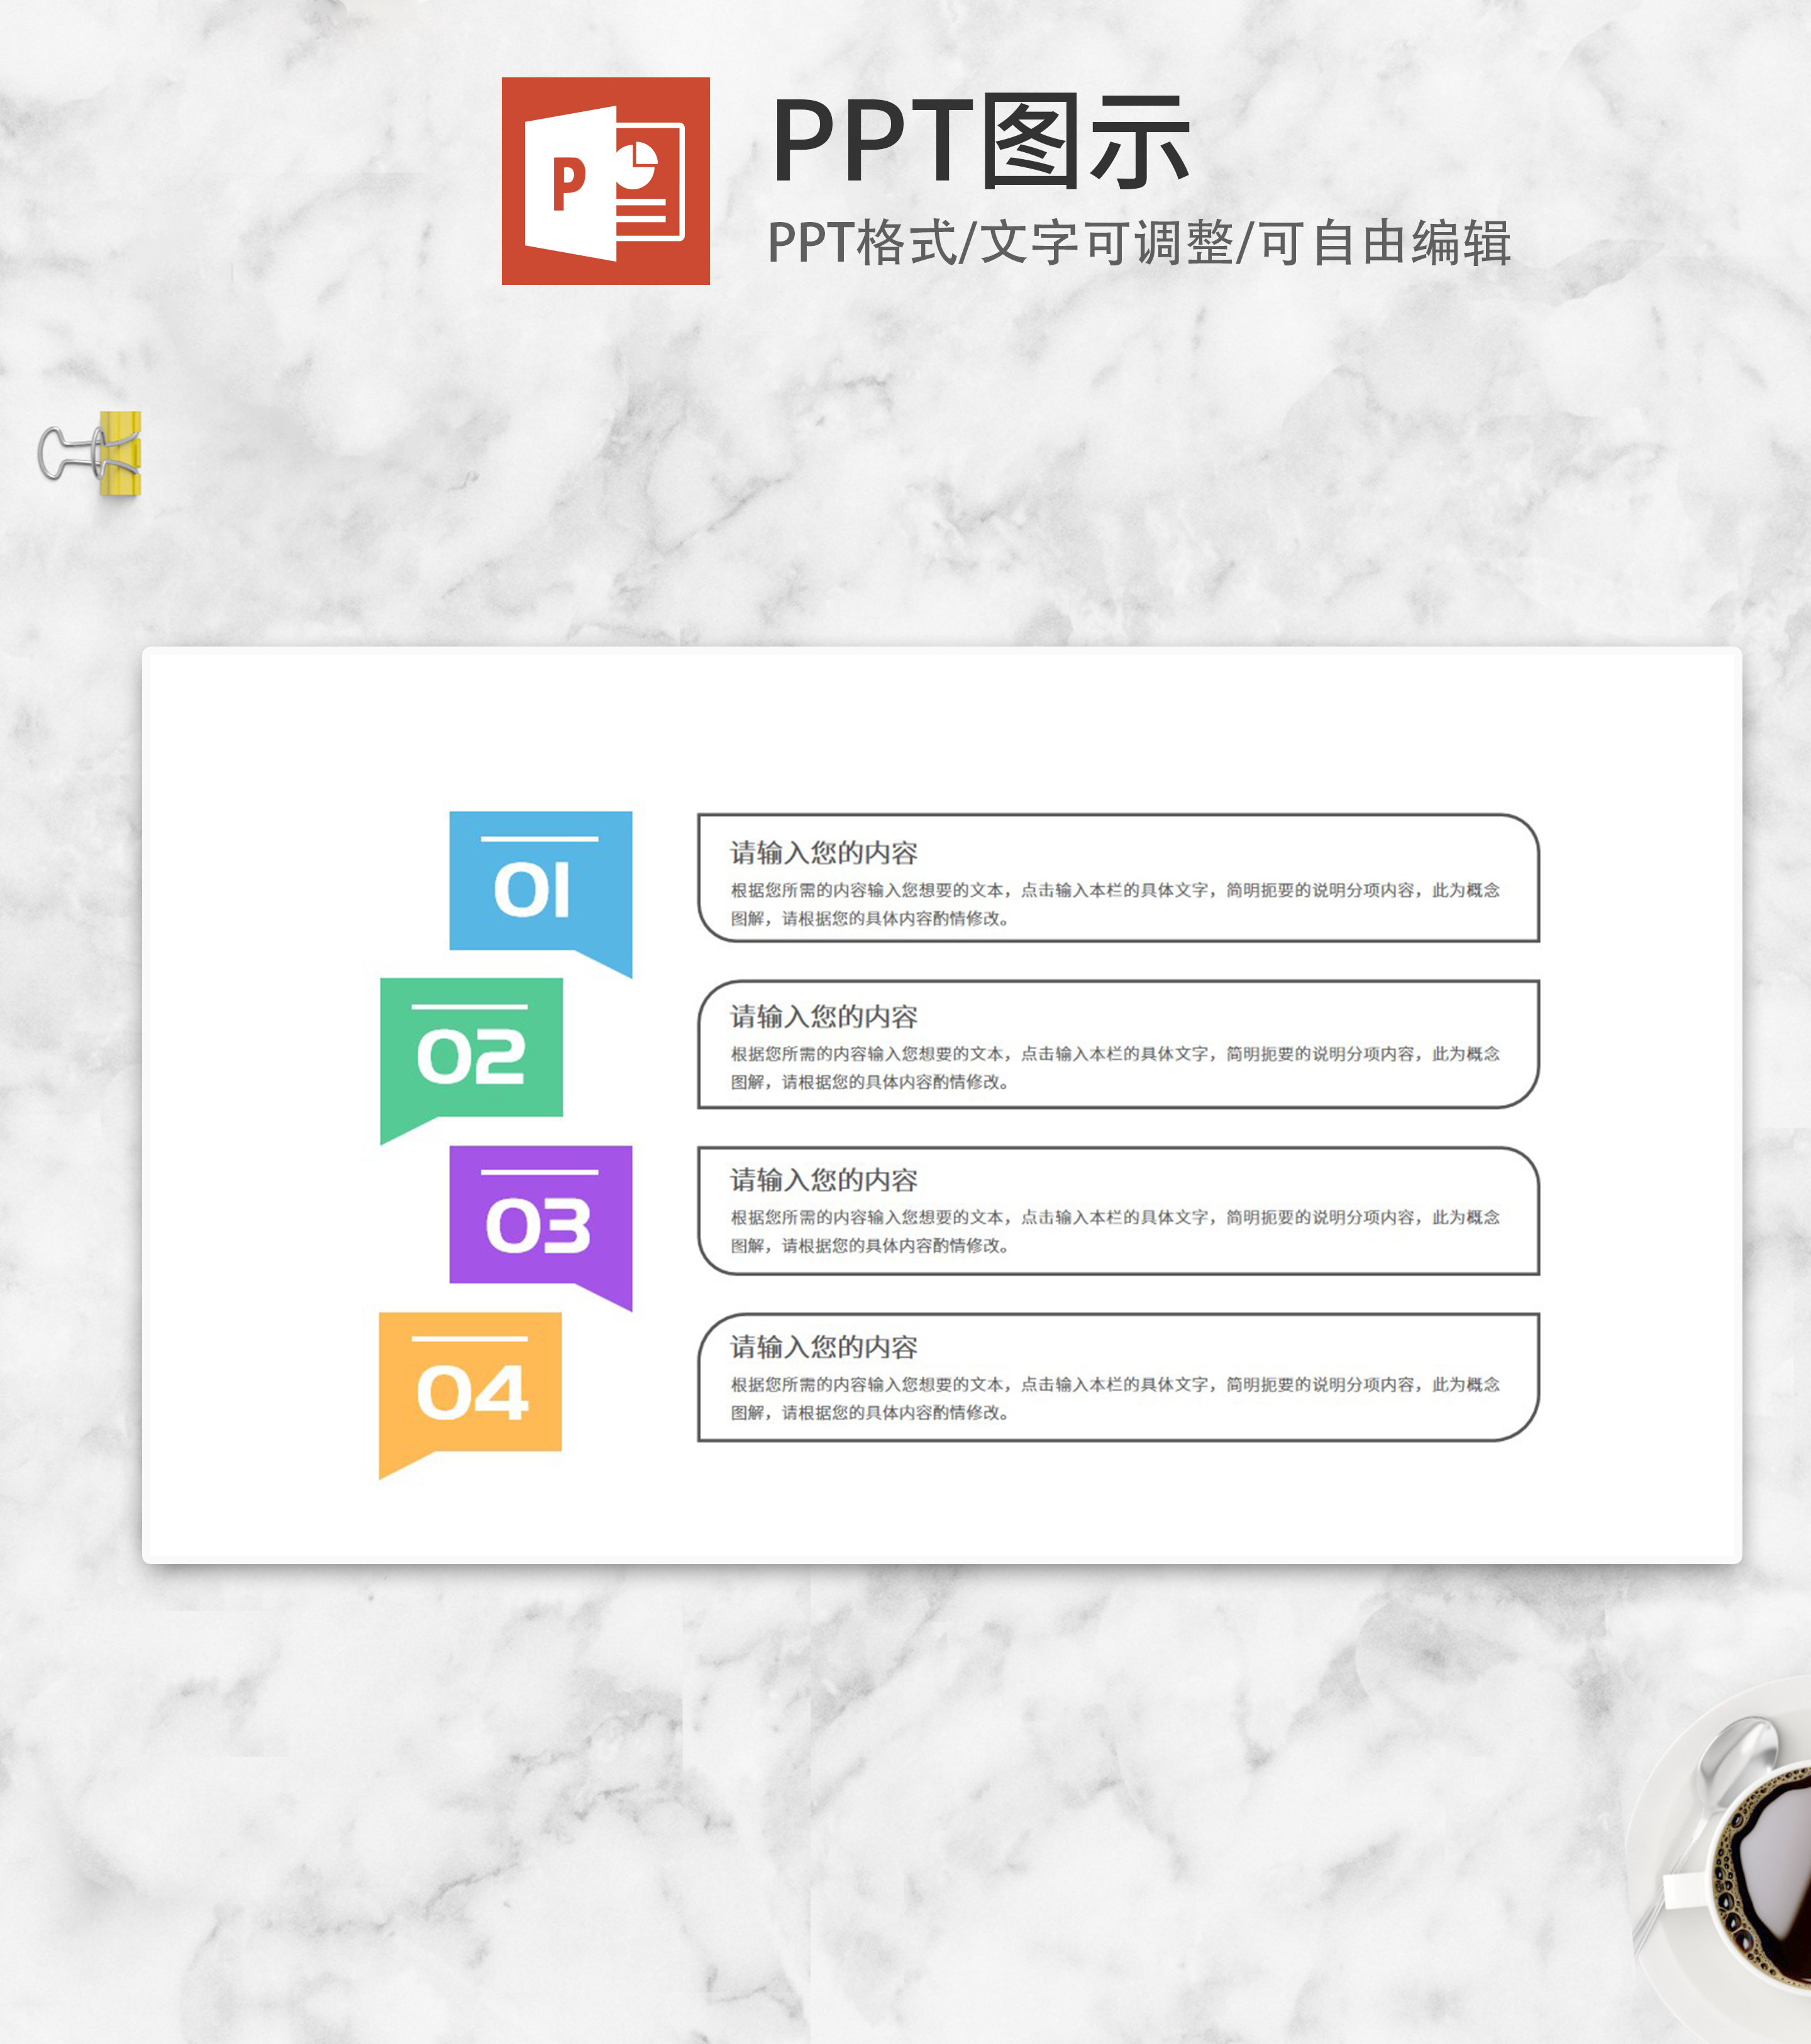Click the red PowerPoint logo icon
This screenshot has height=2044, width=1811.
[x=605, y=181]
